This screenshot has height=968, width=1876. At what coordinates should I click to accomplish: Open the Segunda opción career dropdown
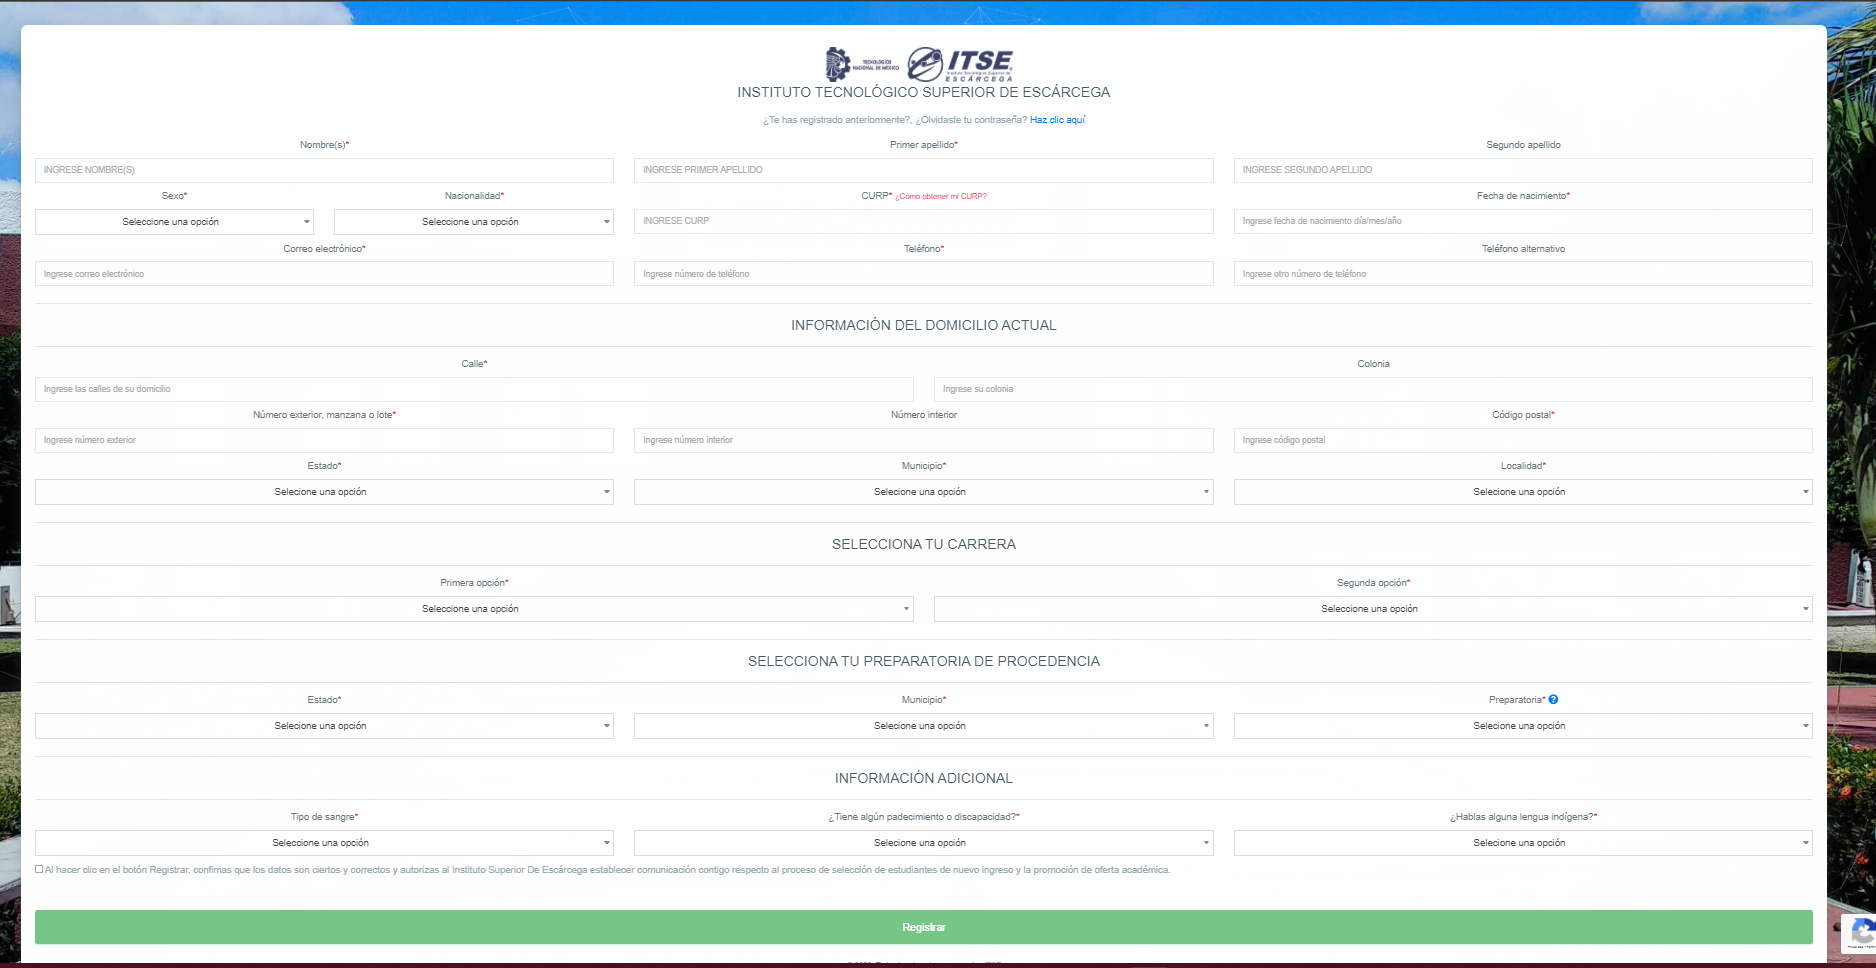coord(1372,609)
